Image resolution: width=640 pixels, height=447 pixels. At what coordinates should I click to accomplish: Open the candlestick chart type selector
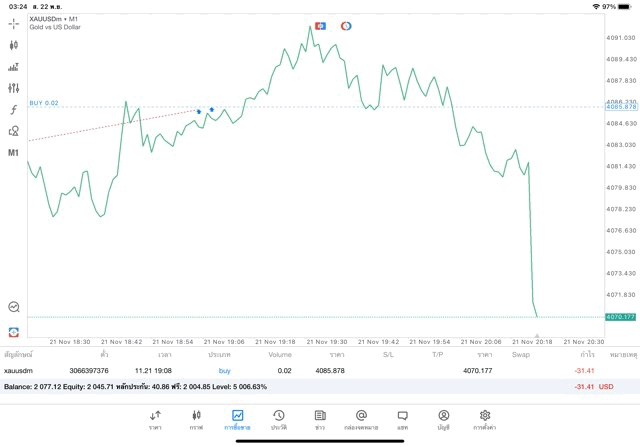[x=14, y=45]
